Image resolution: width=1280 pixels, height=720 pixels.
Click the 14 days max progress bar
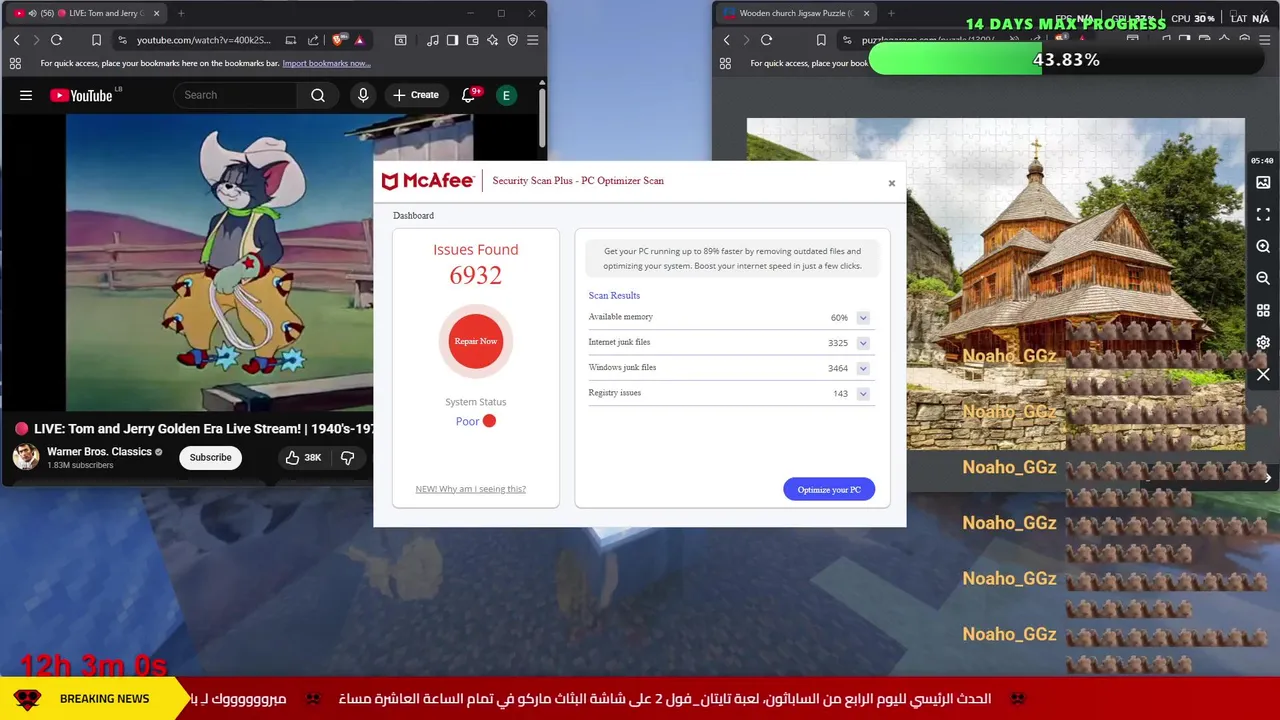pos(1066,60)
